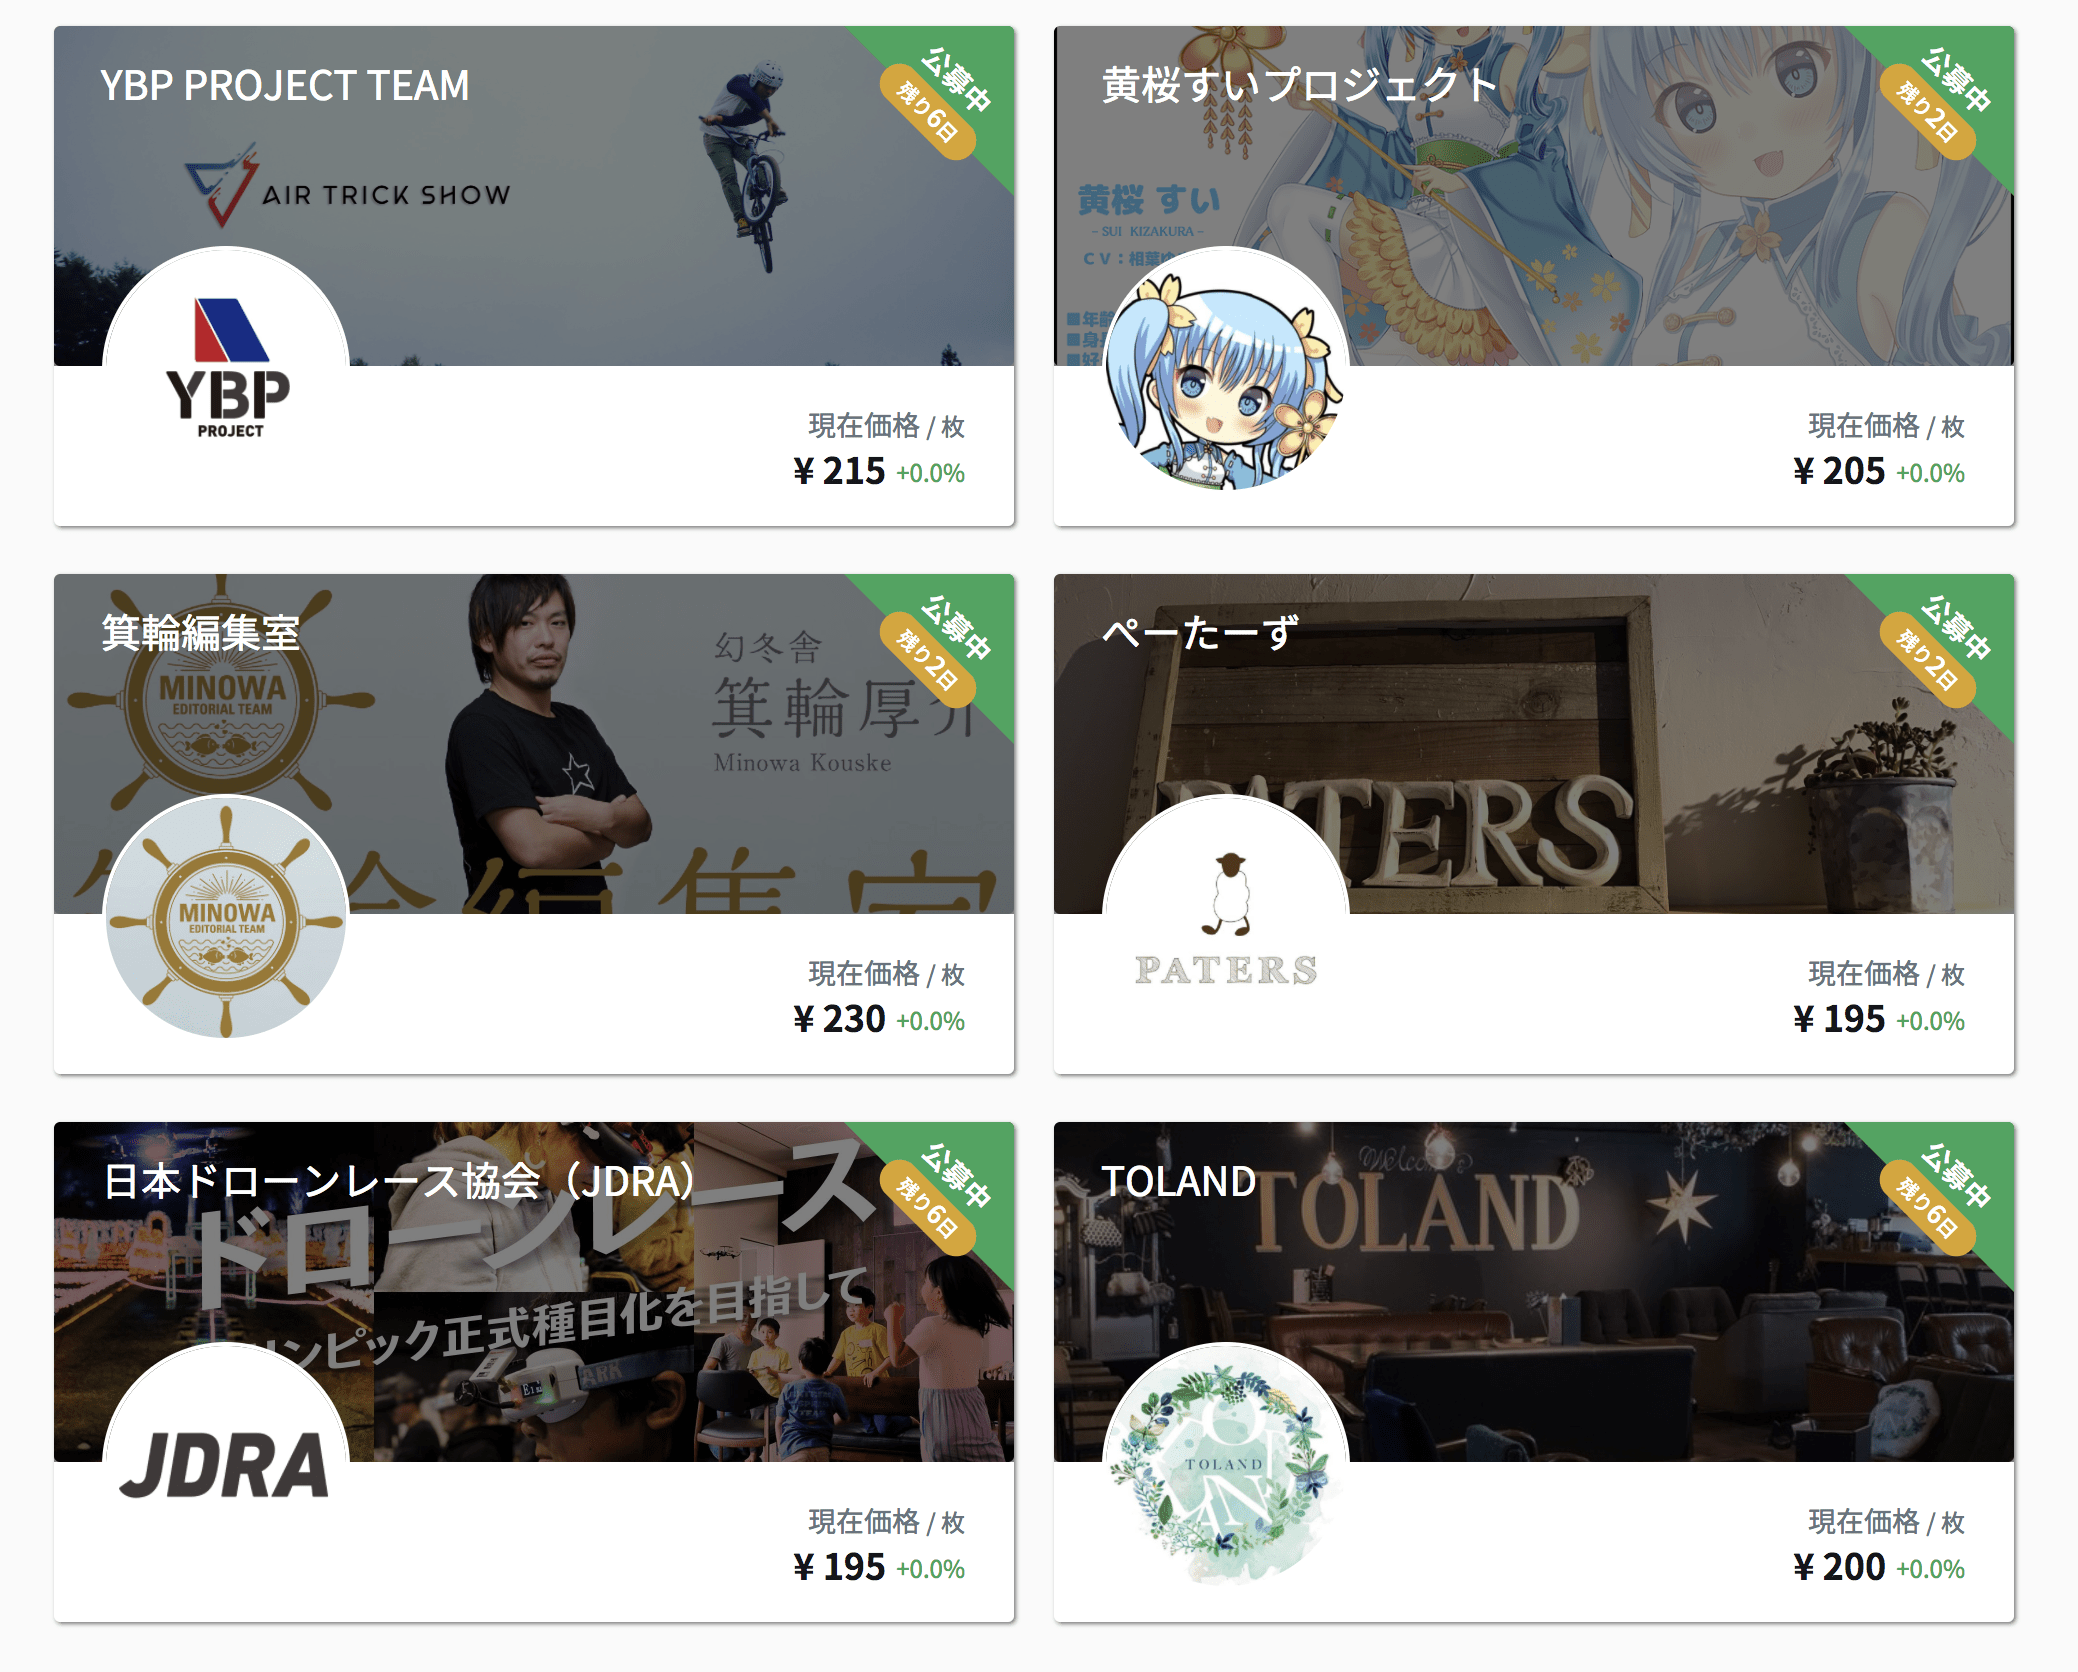Select the MINOWA Editorial Team ship wheel avatar
2078x1672 pixels.
227,917
